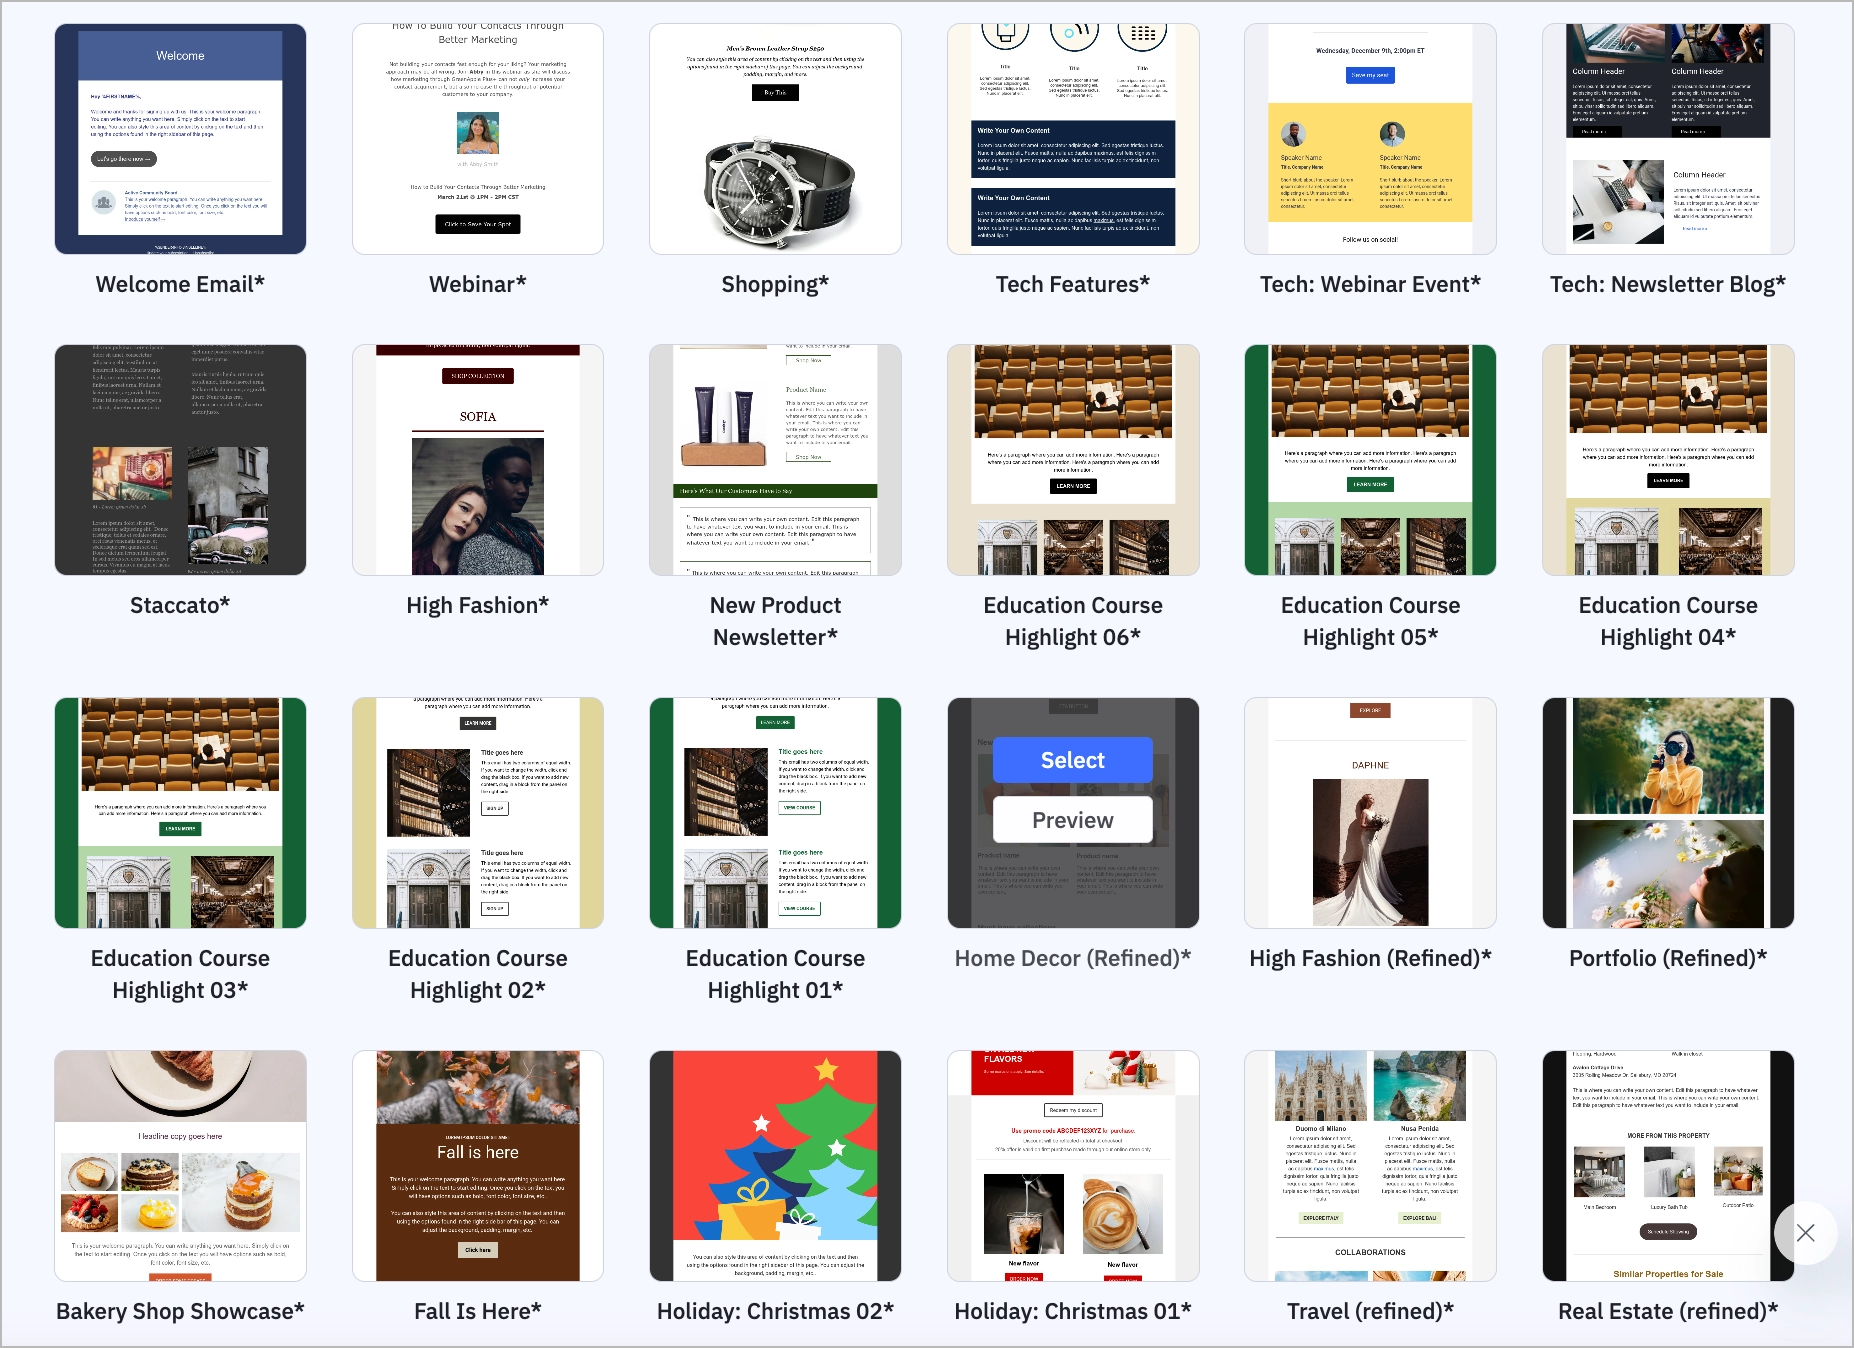
Task: Open the Tech Features template
Action: [1072, 138]
